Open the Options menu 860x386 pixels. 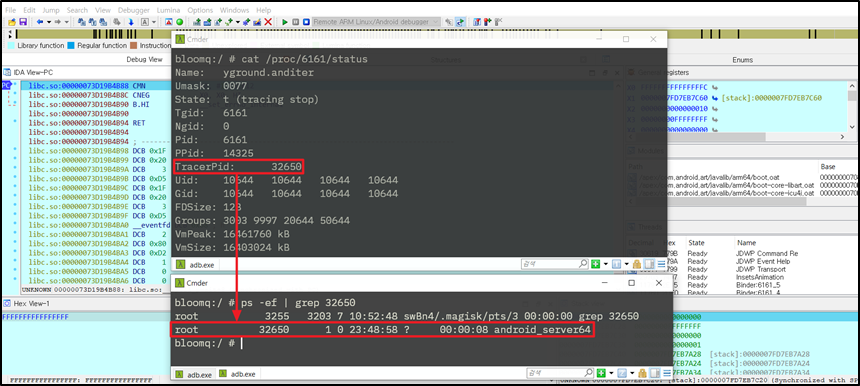(200, 10)
